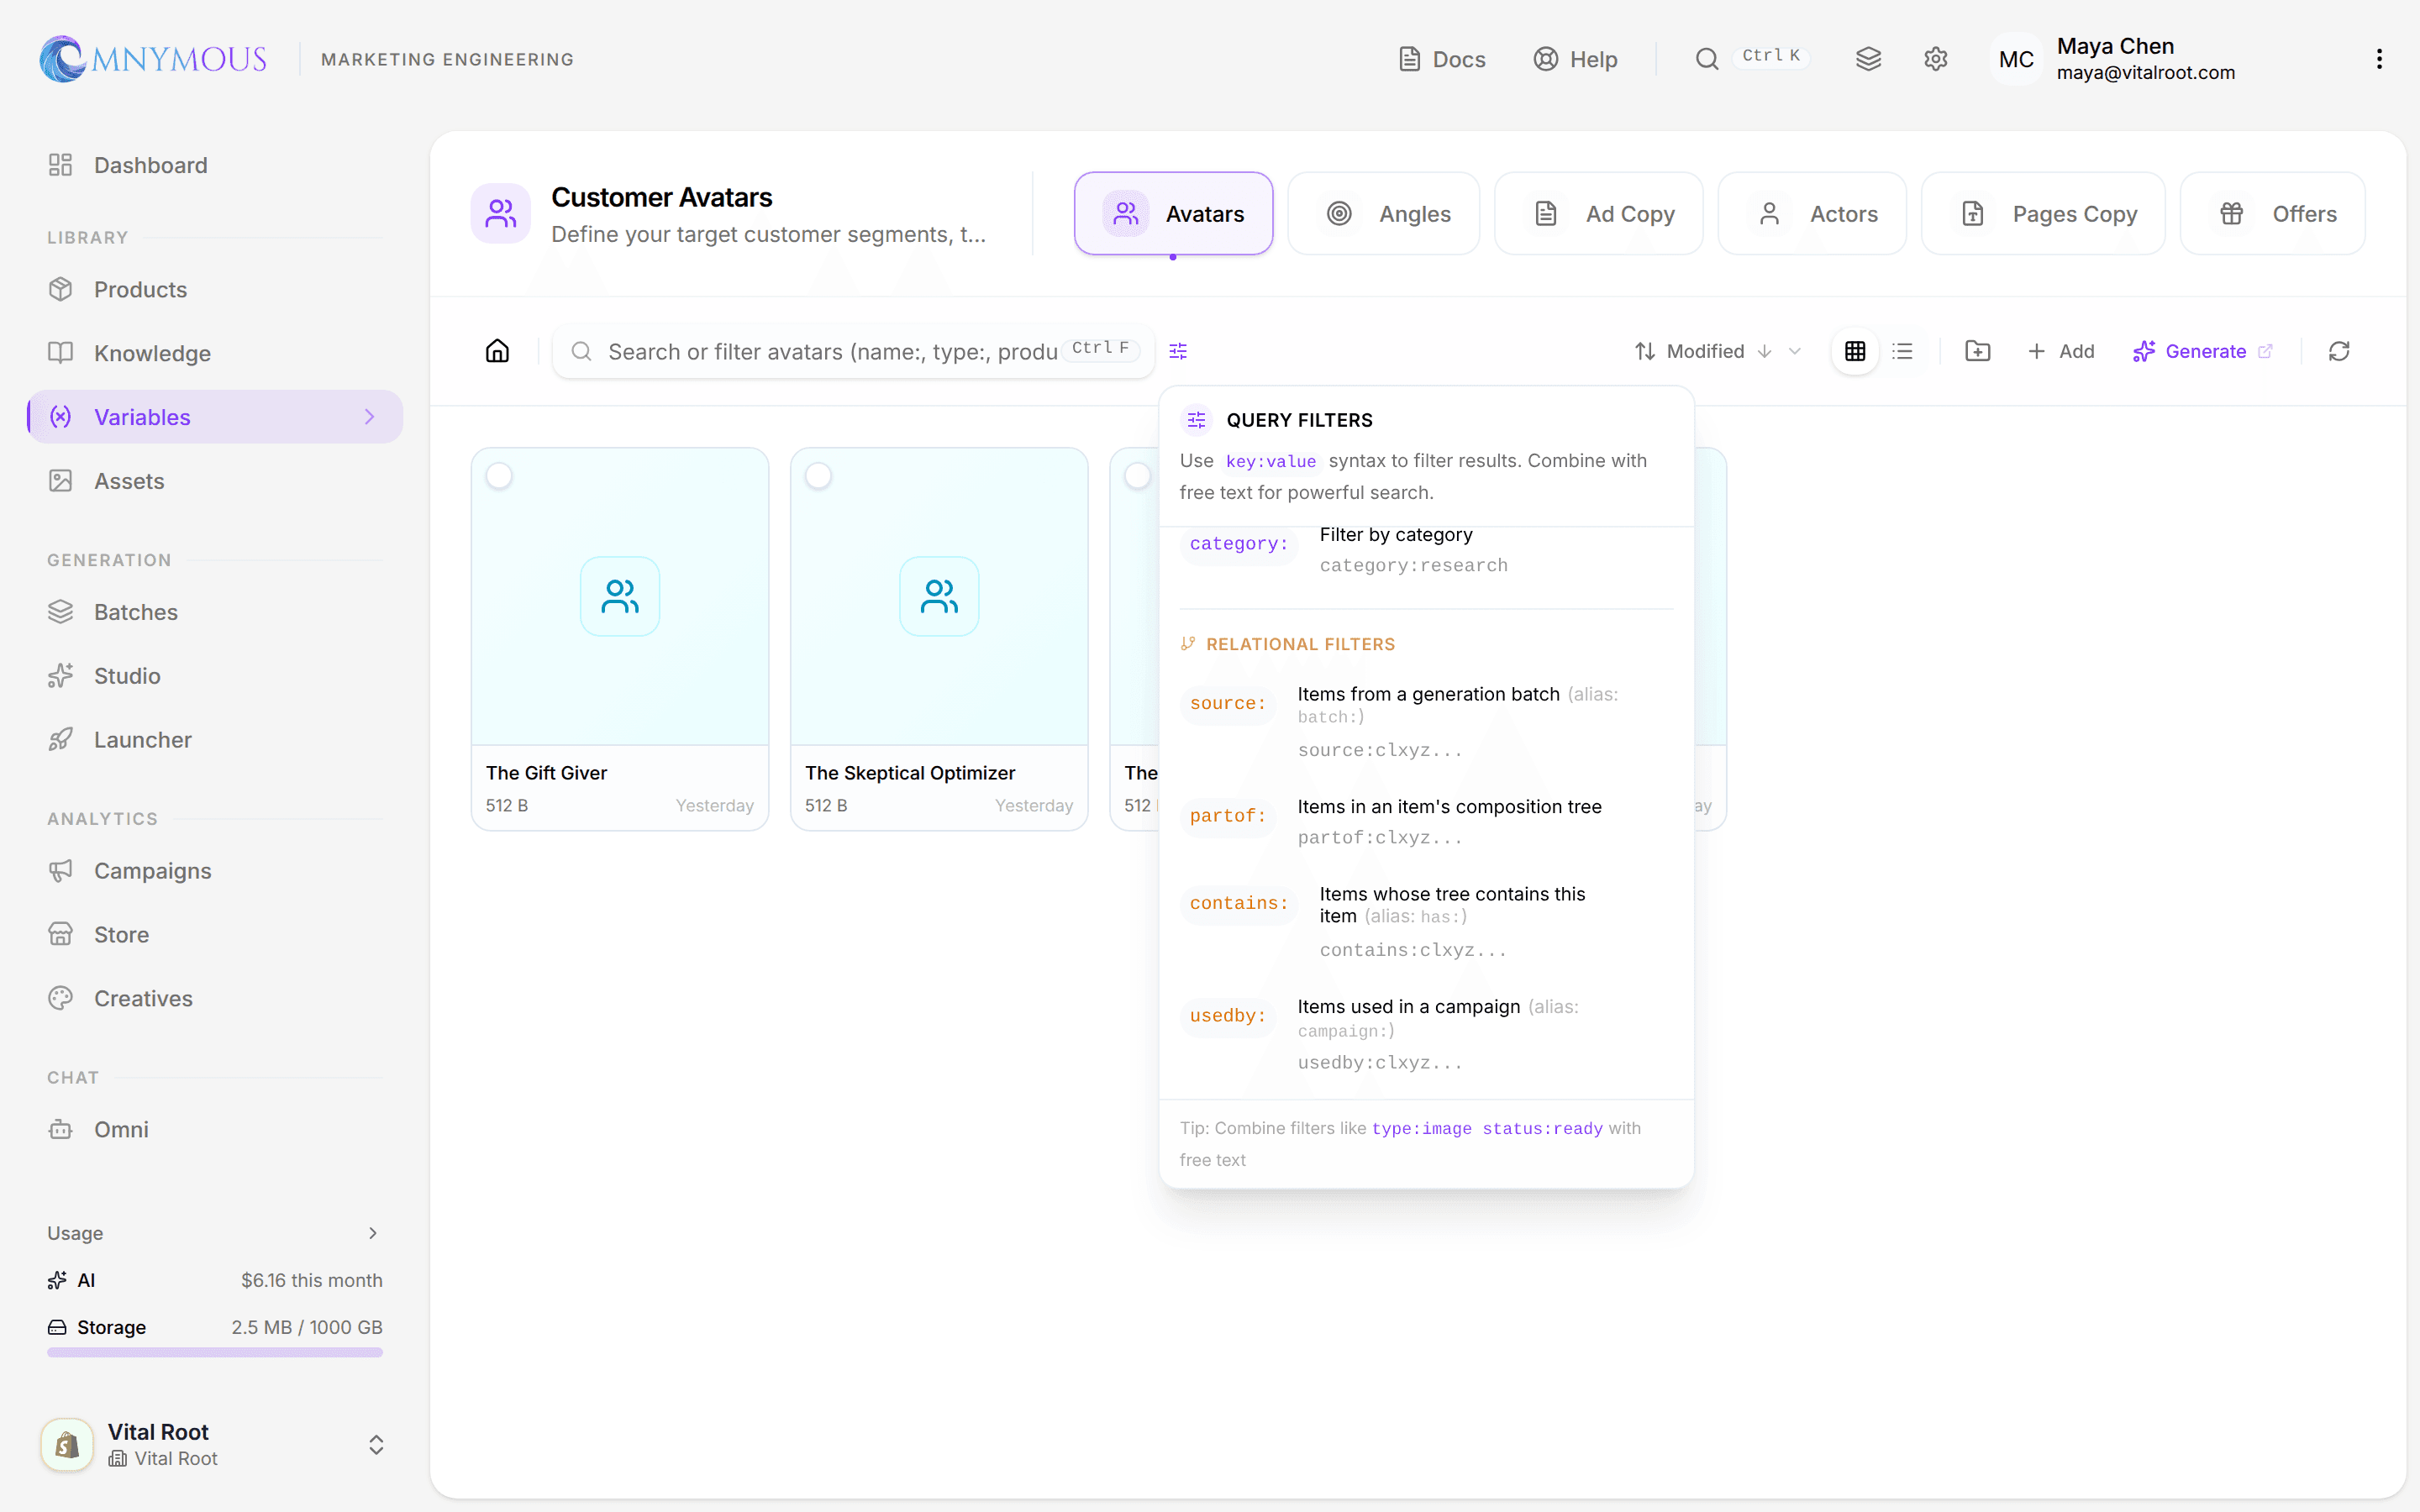2420x1512 pixels.
Task: Click the Store shop icon
Action: (x=61, y=935)
